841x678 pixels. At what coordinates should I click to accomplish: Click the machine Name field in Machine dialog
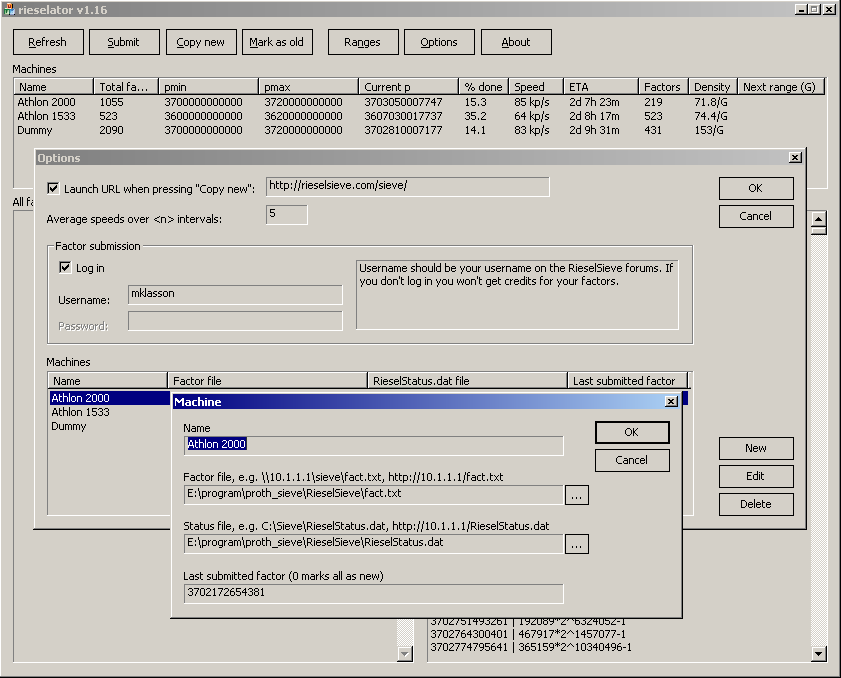(x=373, y=445)
